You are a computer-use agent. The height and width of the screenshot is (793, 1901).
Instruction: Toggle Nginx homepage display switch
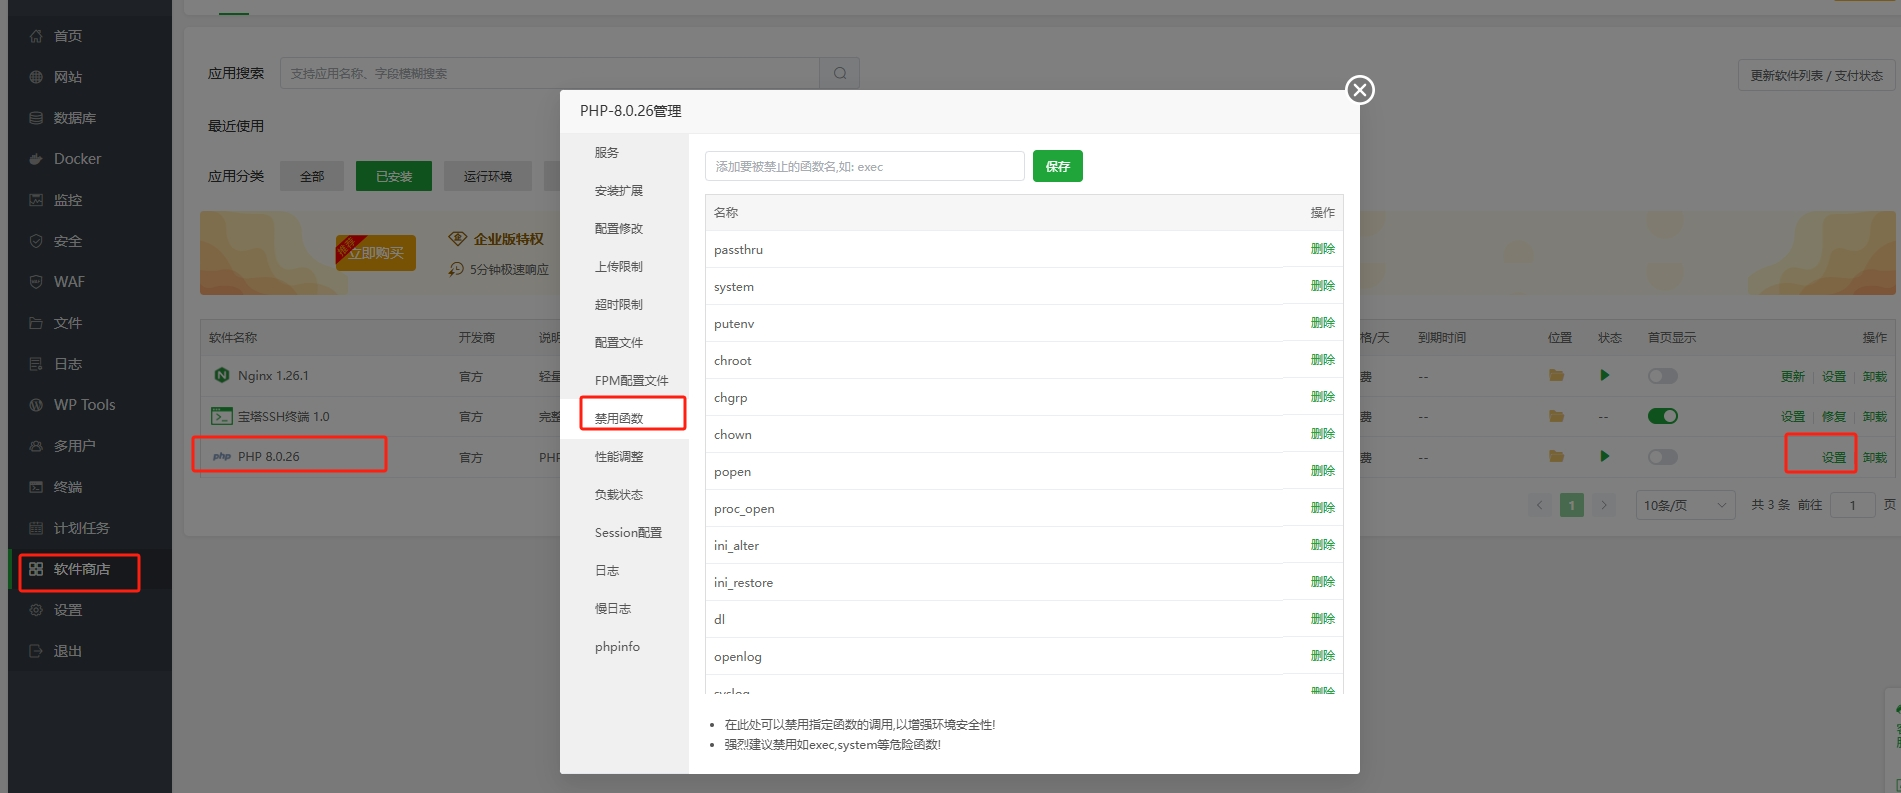(x=1662, y=376)
